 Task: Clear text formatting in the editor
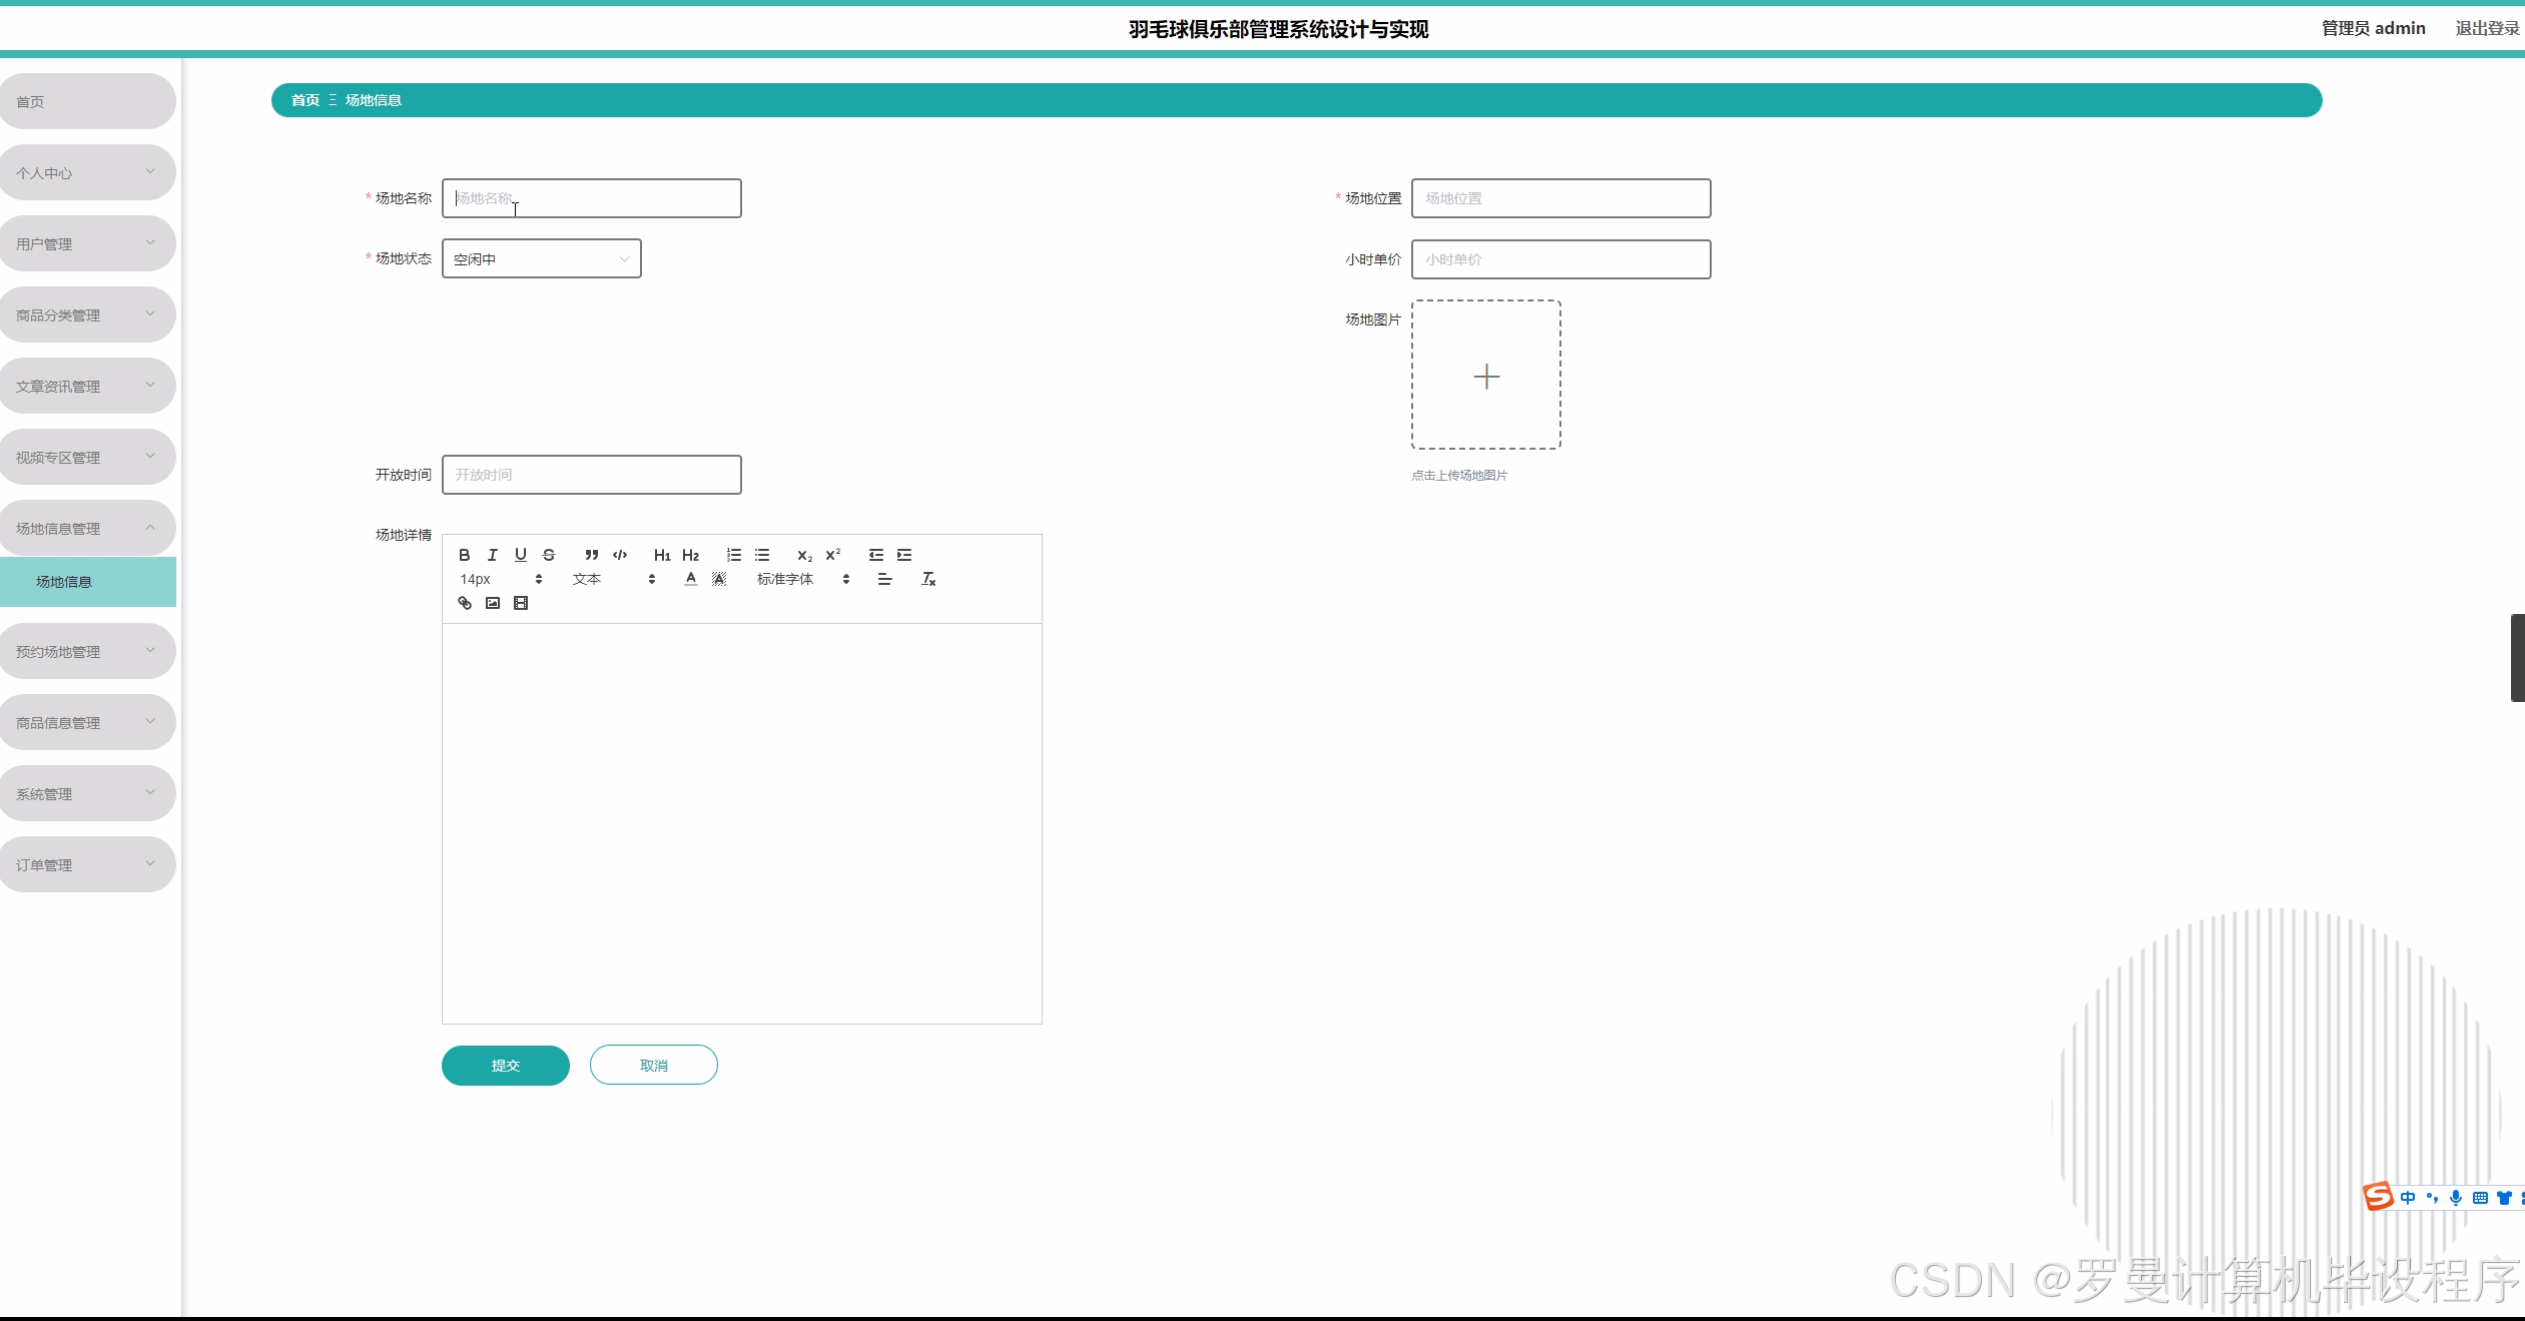point(928,579)
